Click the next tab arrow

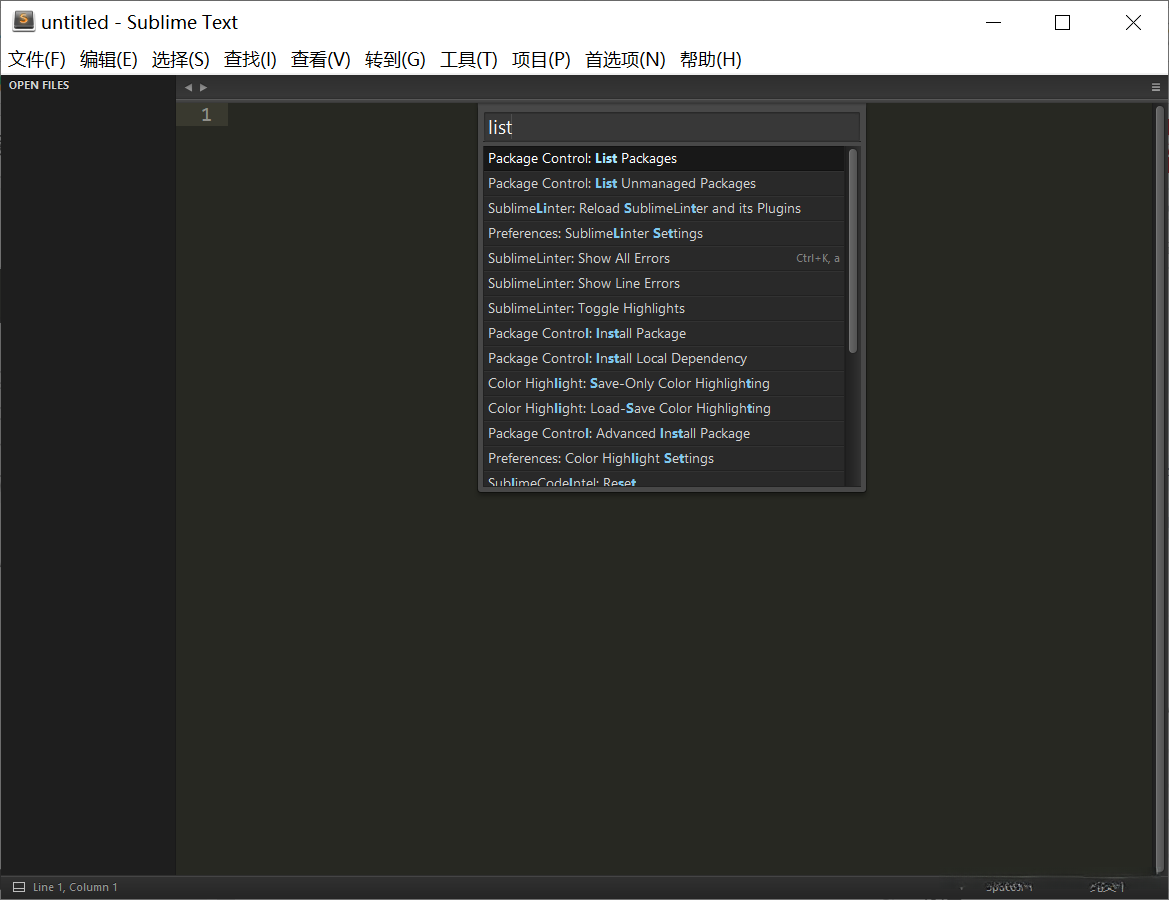point(204,87)
